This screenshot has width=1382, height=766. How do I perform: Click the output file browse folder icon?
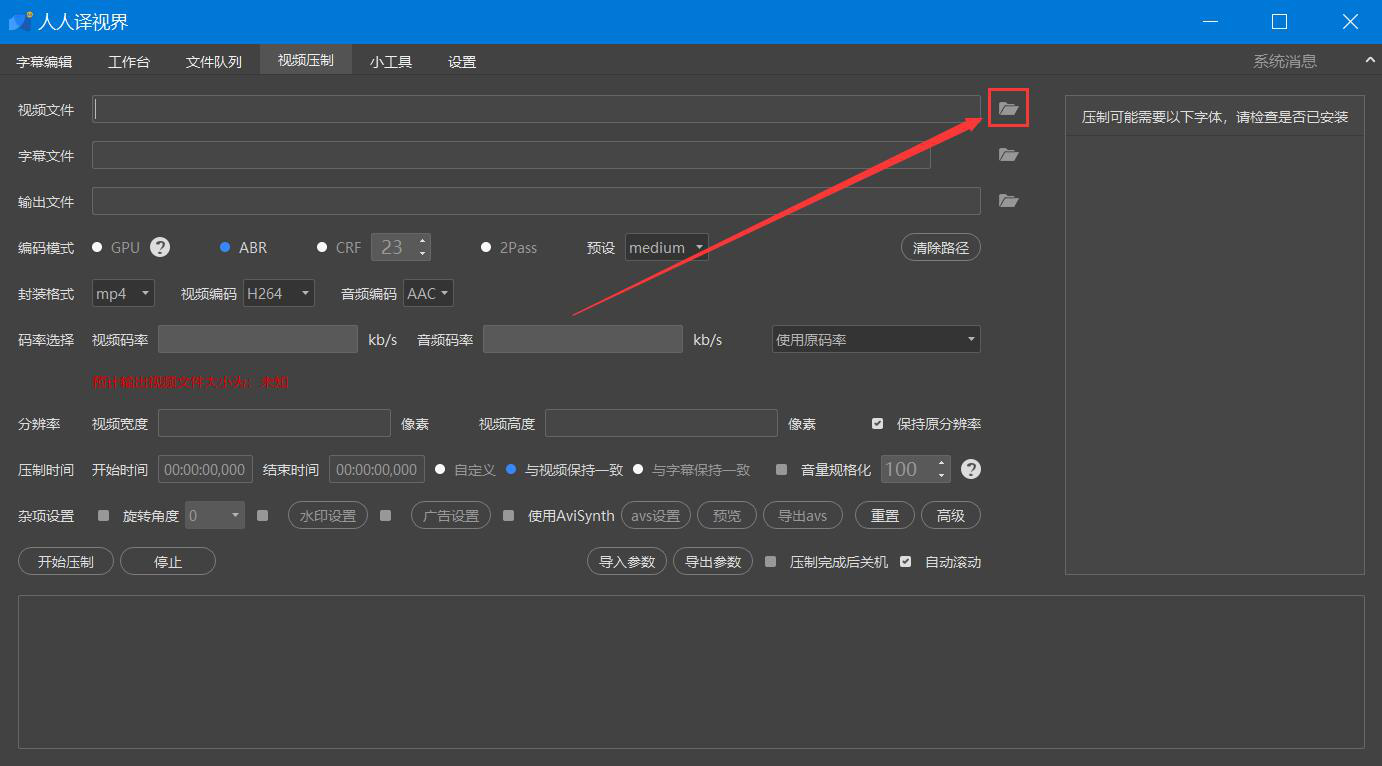1008,201
